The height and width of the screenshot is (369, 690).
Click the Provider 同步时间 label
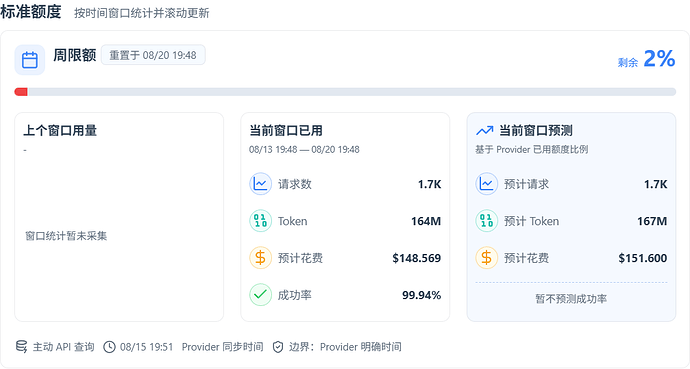point(223,347)
